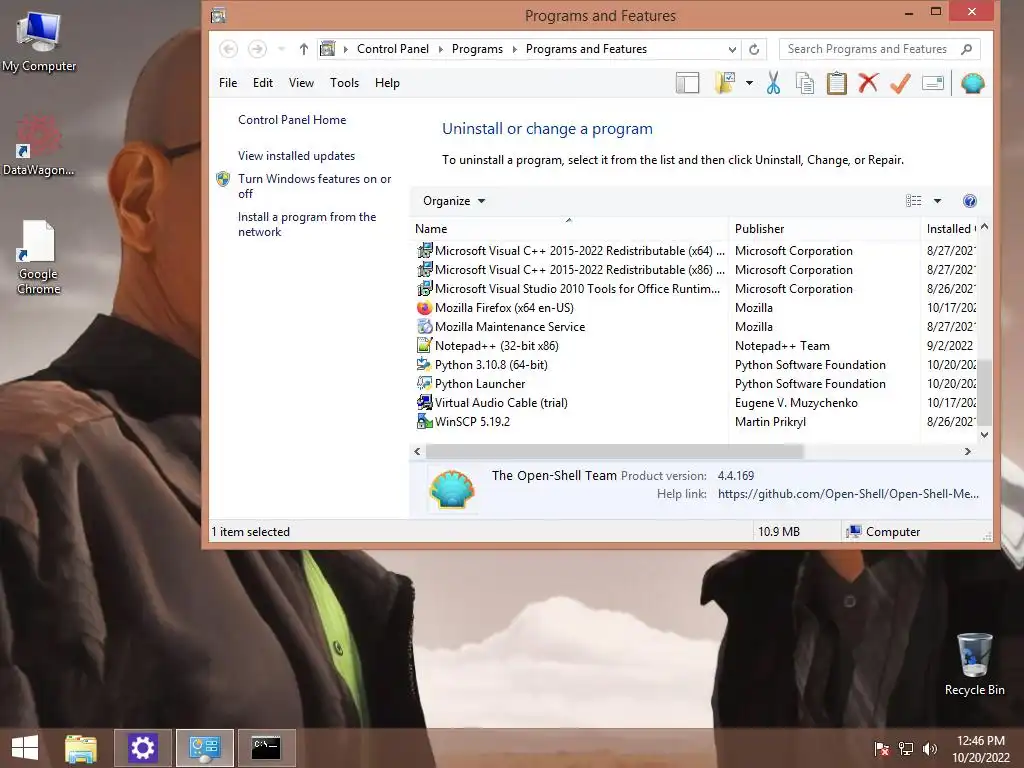Select WinSCP 5.19.2 entry
This screenshot has width=1024, height=768.
click(695, 421)
